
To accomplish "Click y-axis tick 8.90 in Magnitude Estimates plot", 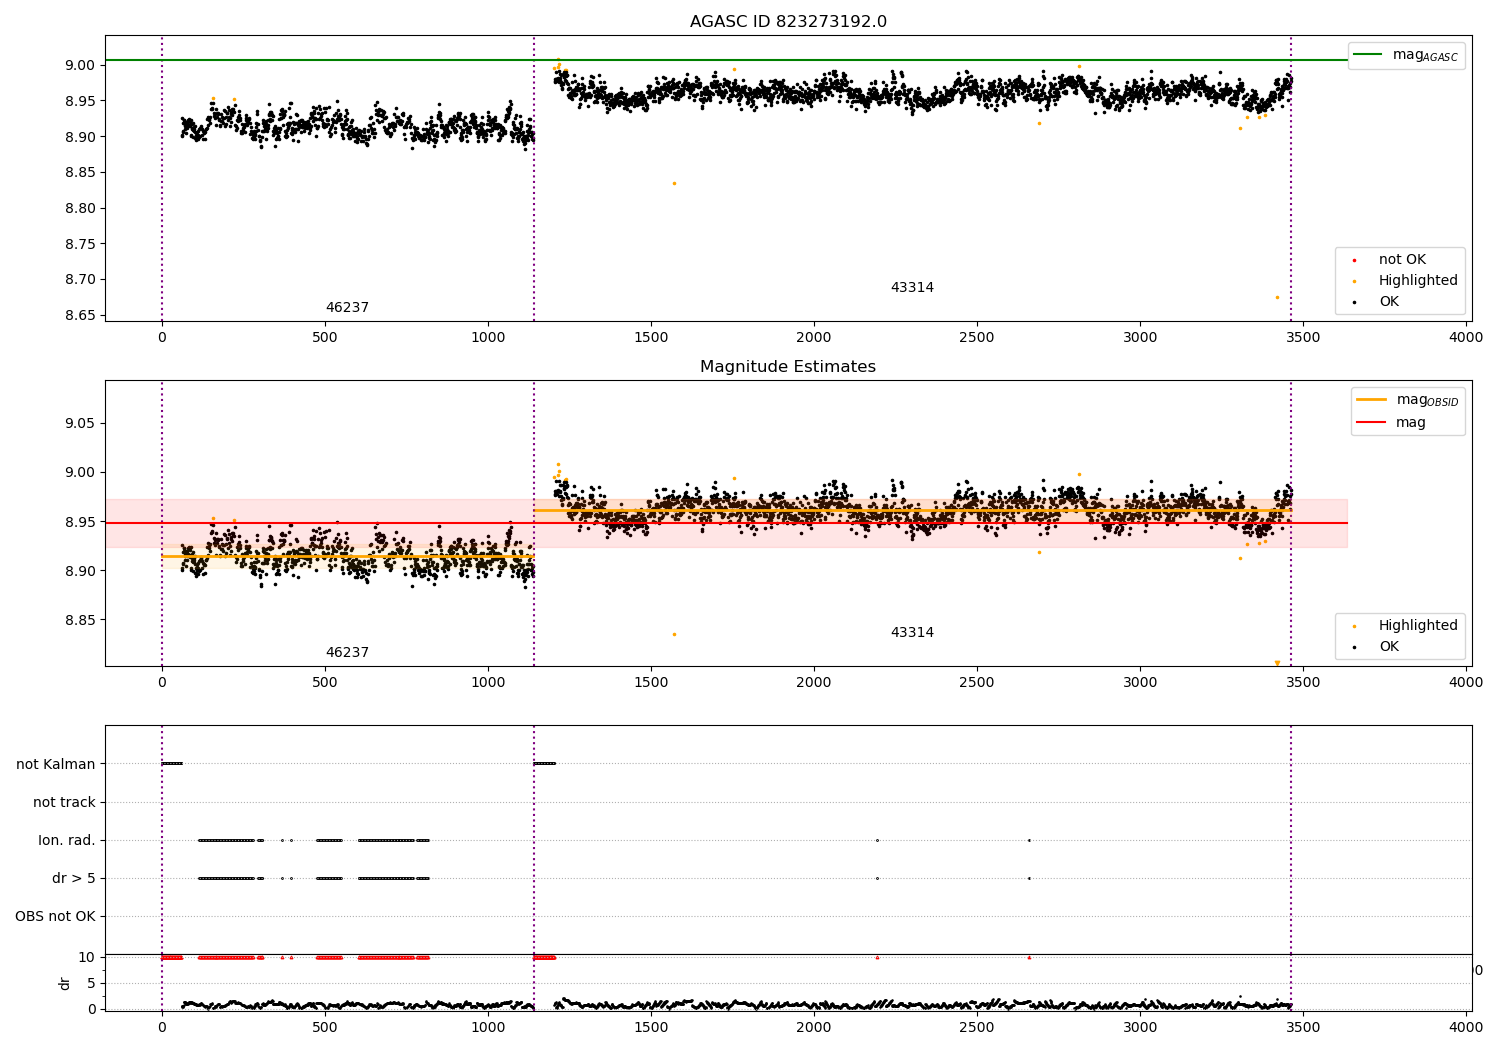I will pos(79,571).
